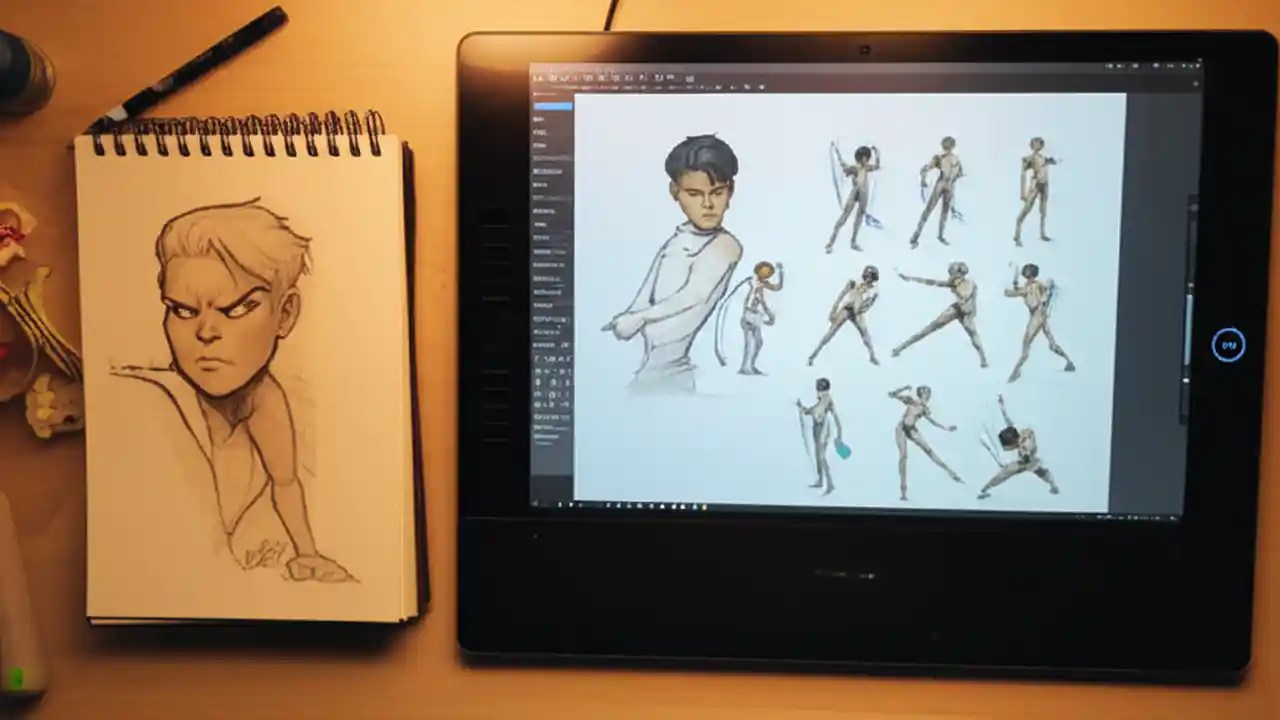Open the dropdown below the highlighted sidebar item

tap(552, 118)
